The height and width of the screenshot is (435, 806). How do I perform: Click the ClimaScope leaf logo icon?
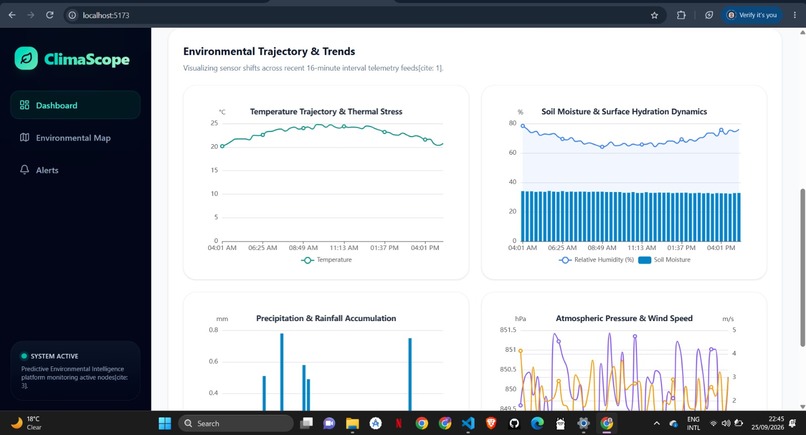click(26, 58)
